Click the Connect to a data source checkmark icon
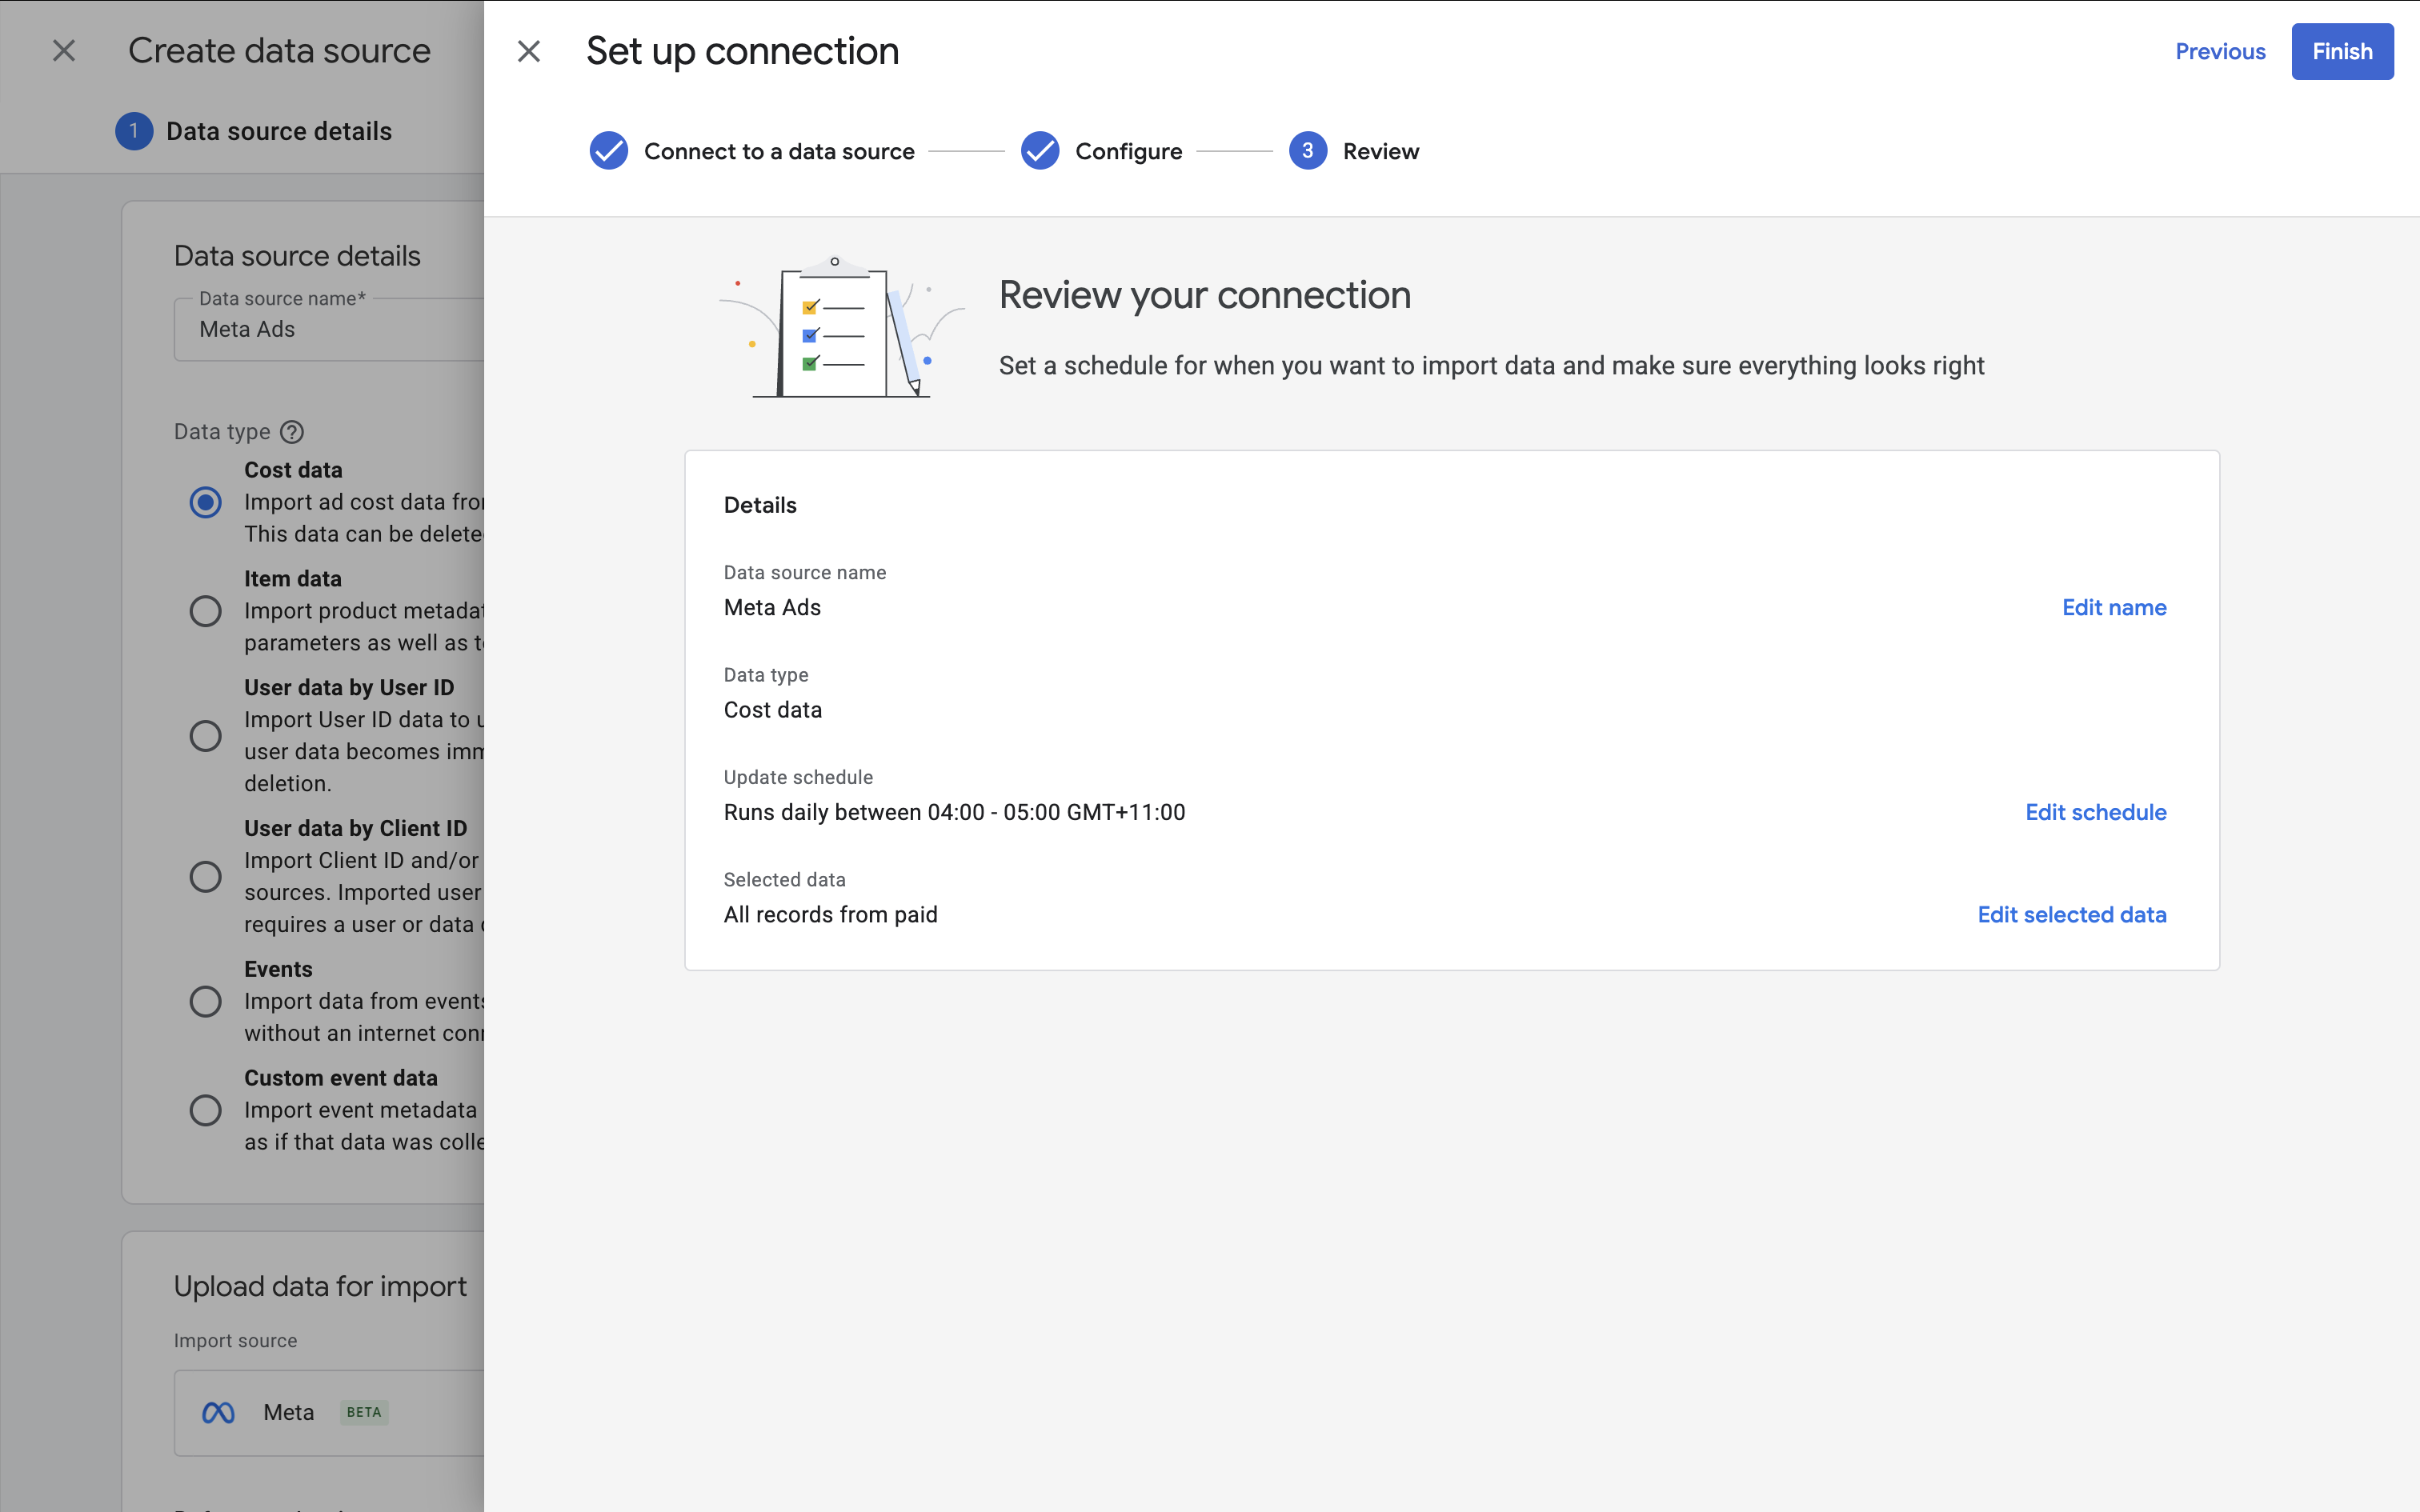This screenshot has height=1512, width=2420. pos(608,151)
